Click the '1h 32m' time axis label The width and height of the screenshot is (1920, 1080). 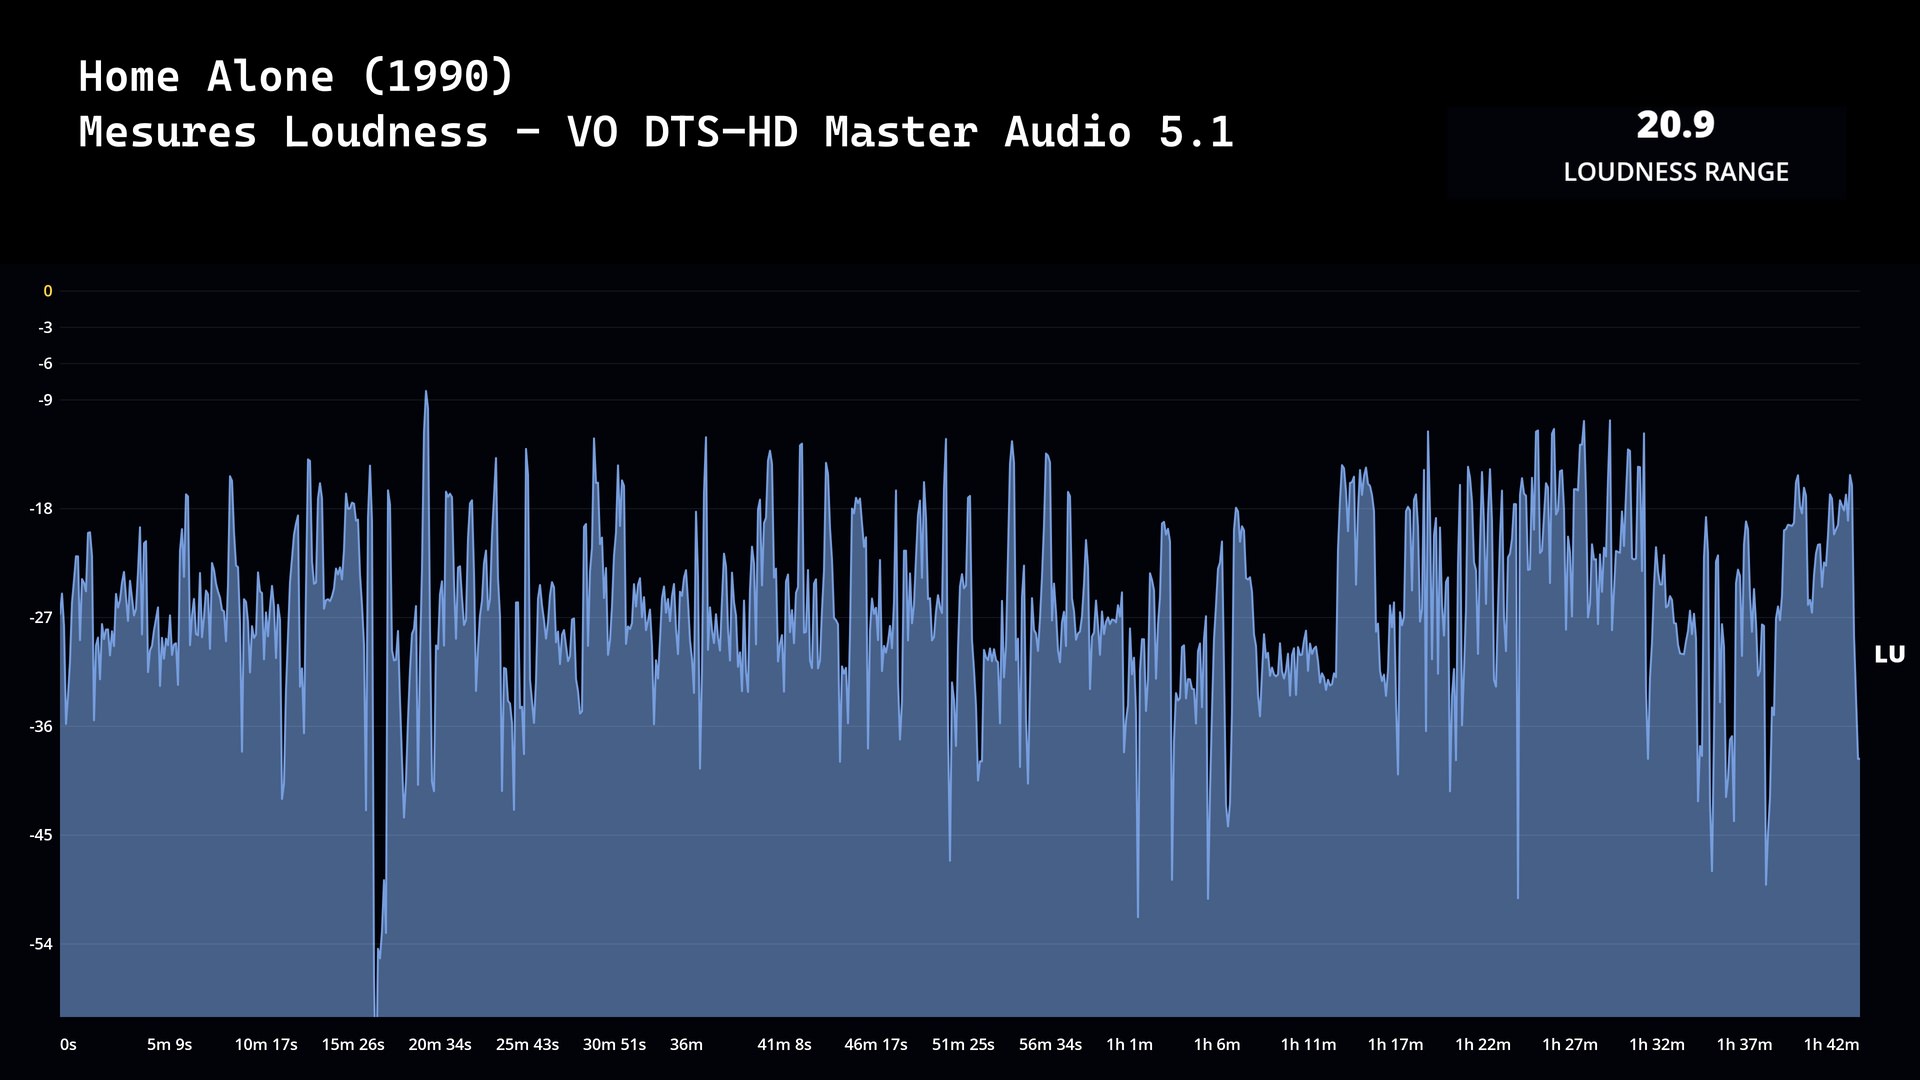pyautogui.click(x=1657, y=1045)
